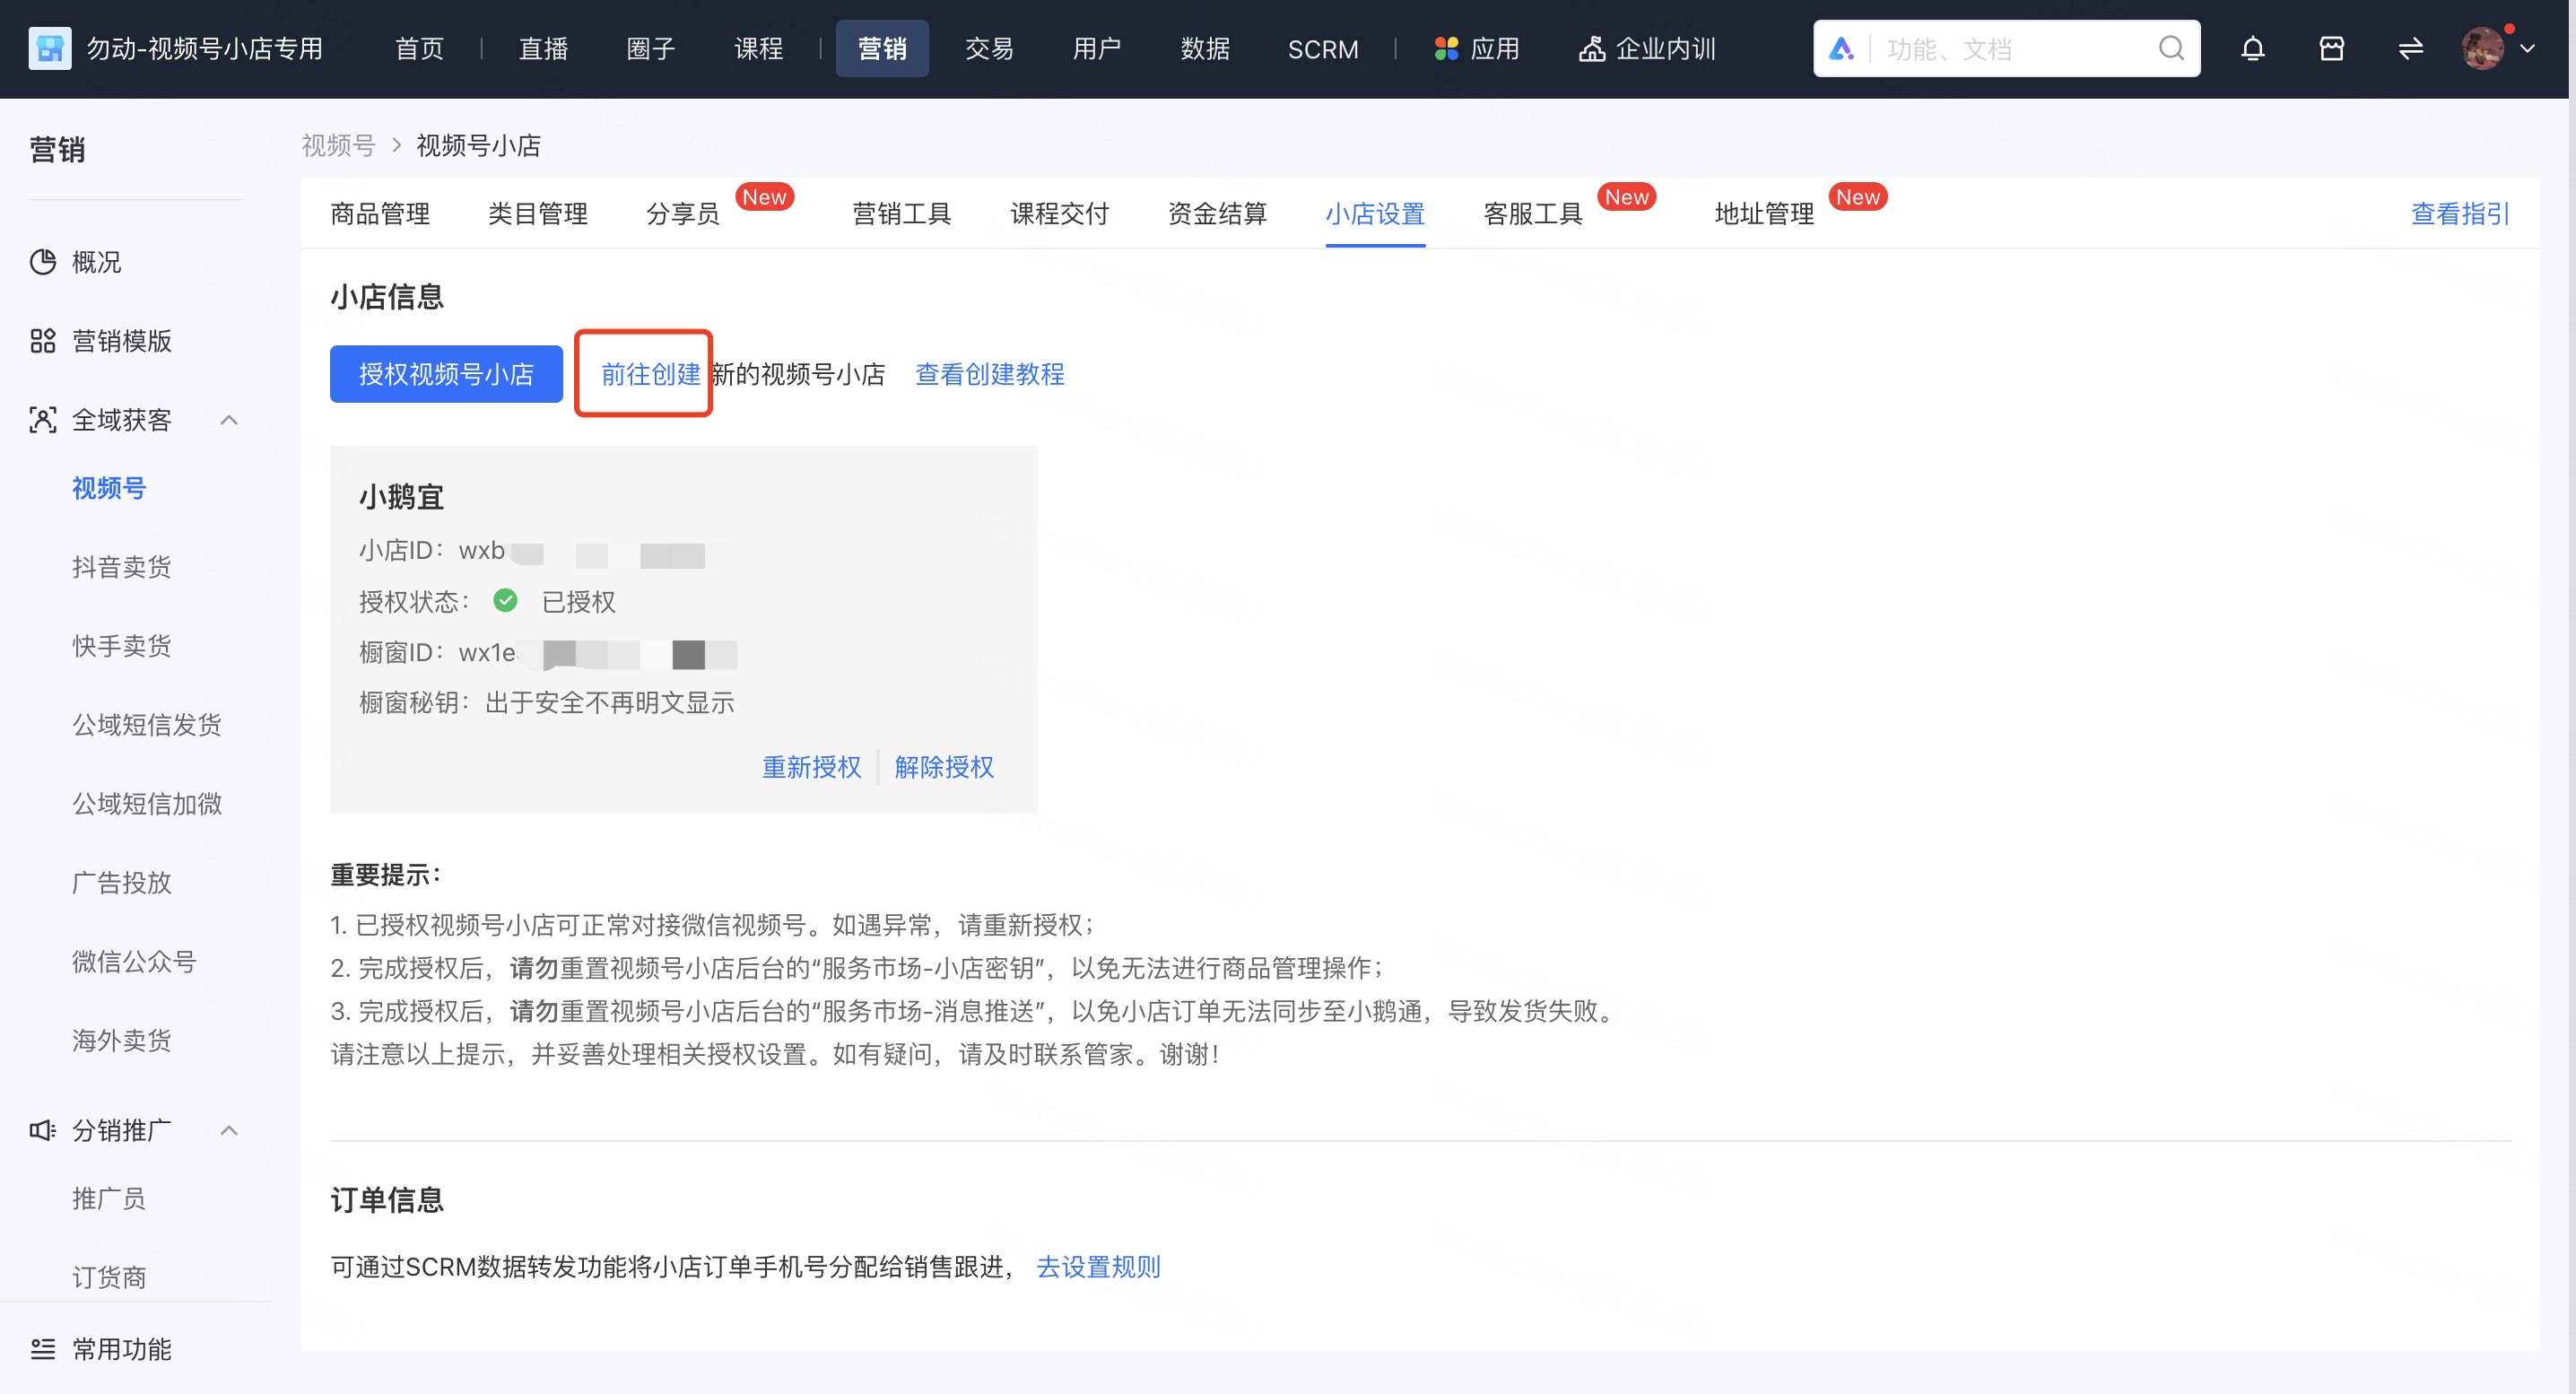Image resolution: width=2576 pixels, height=1394 pixels.
Task: Open 快手卖货 in sidebar
Action: click(x=122, y=646)
